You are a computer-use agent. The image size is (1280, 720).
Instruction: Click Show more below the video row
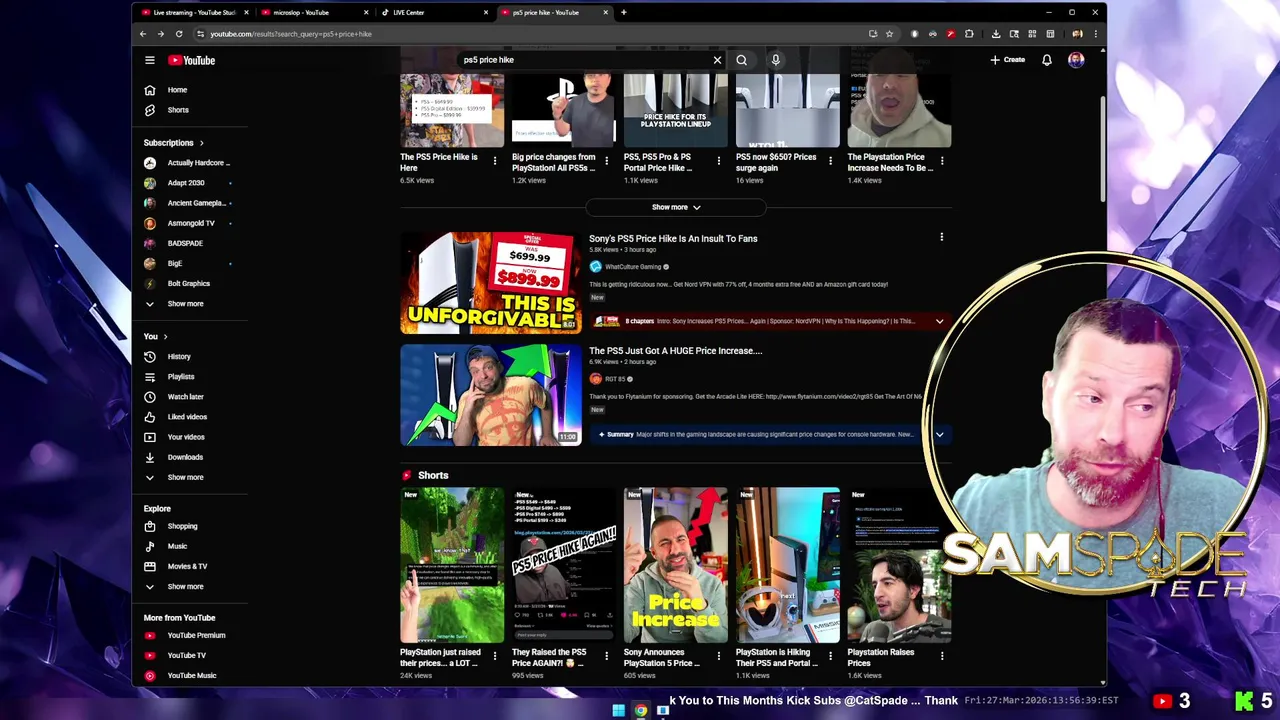point(676,207)
